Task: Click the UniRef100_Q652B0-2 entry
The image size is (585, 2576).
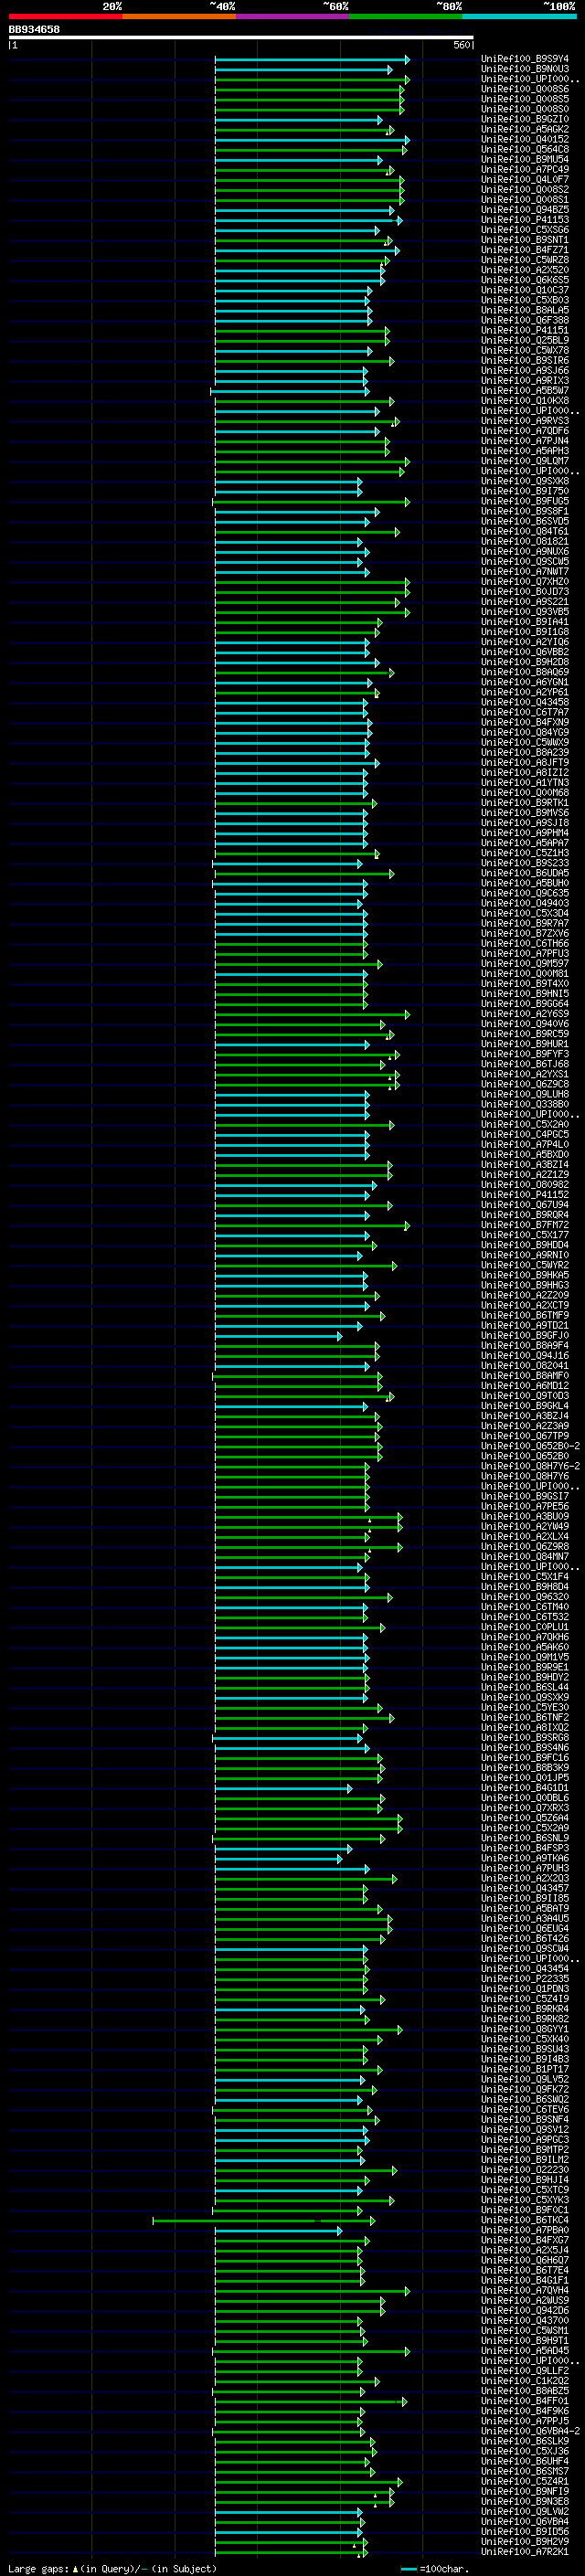Action: [531, 1446]
